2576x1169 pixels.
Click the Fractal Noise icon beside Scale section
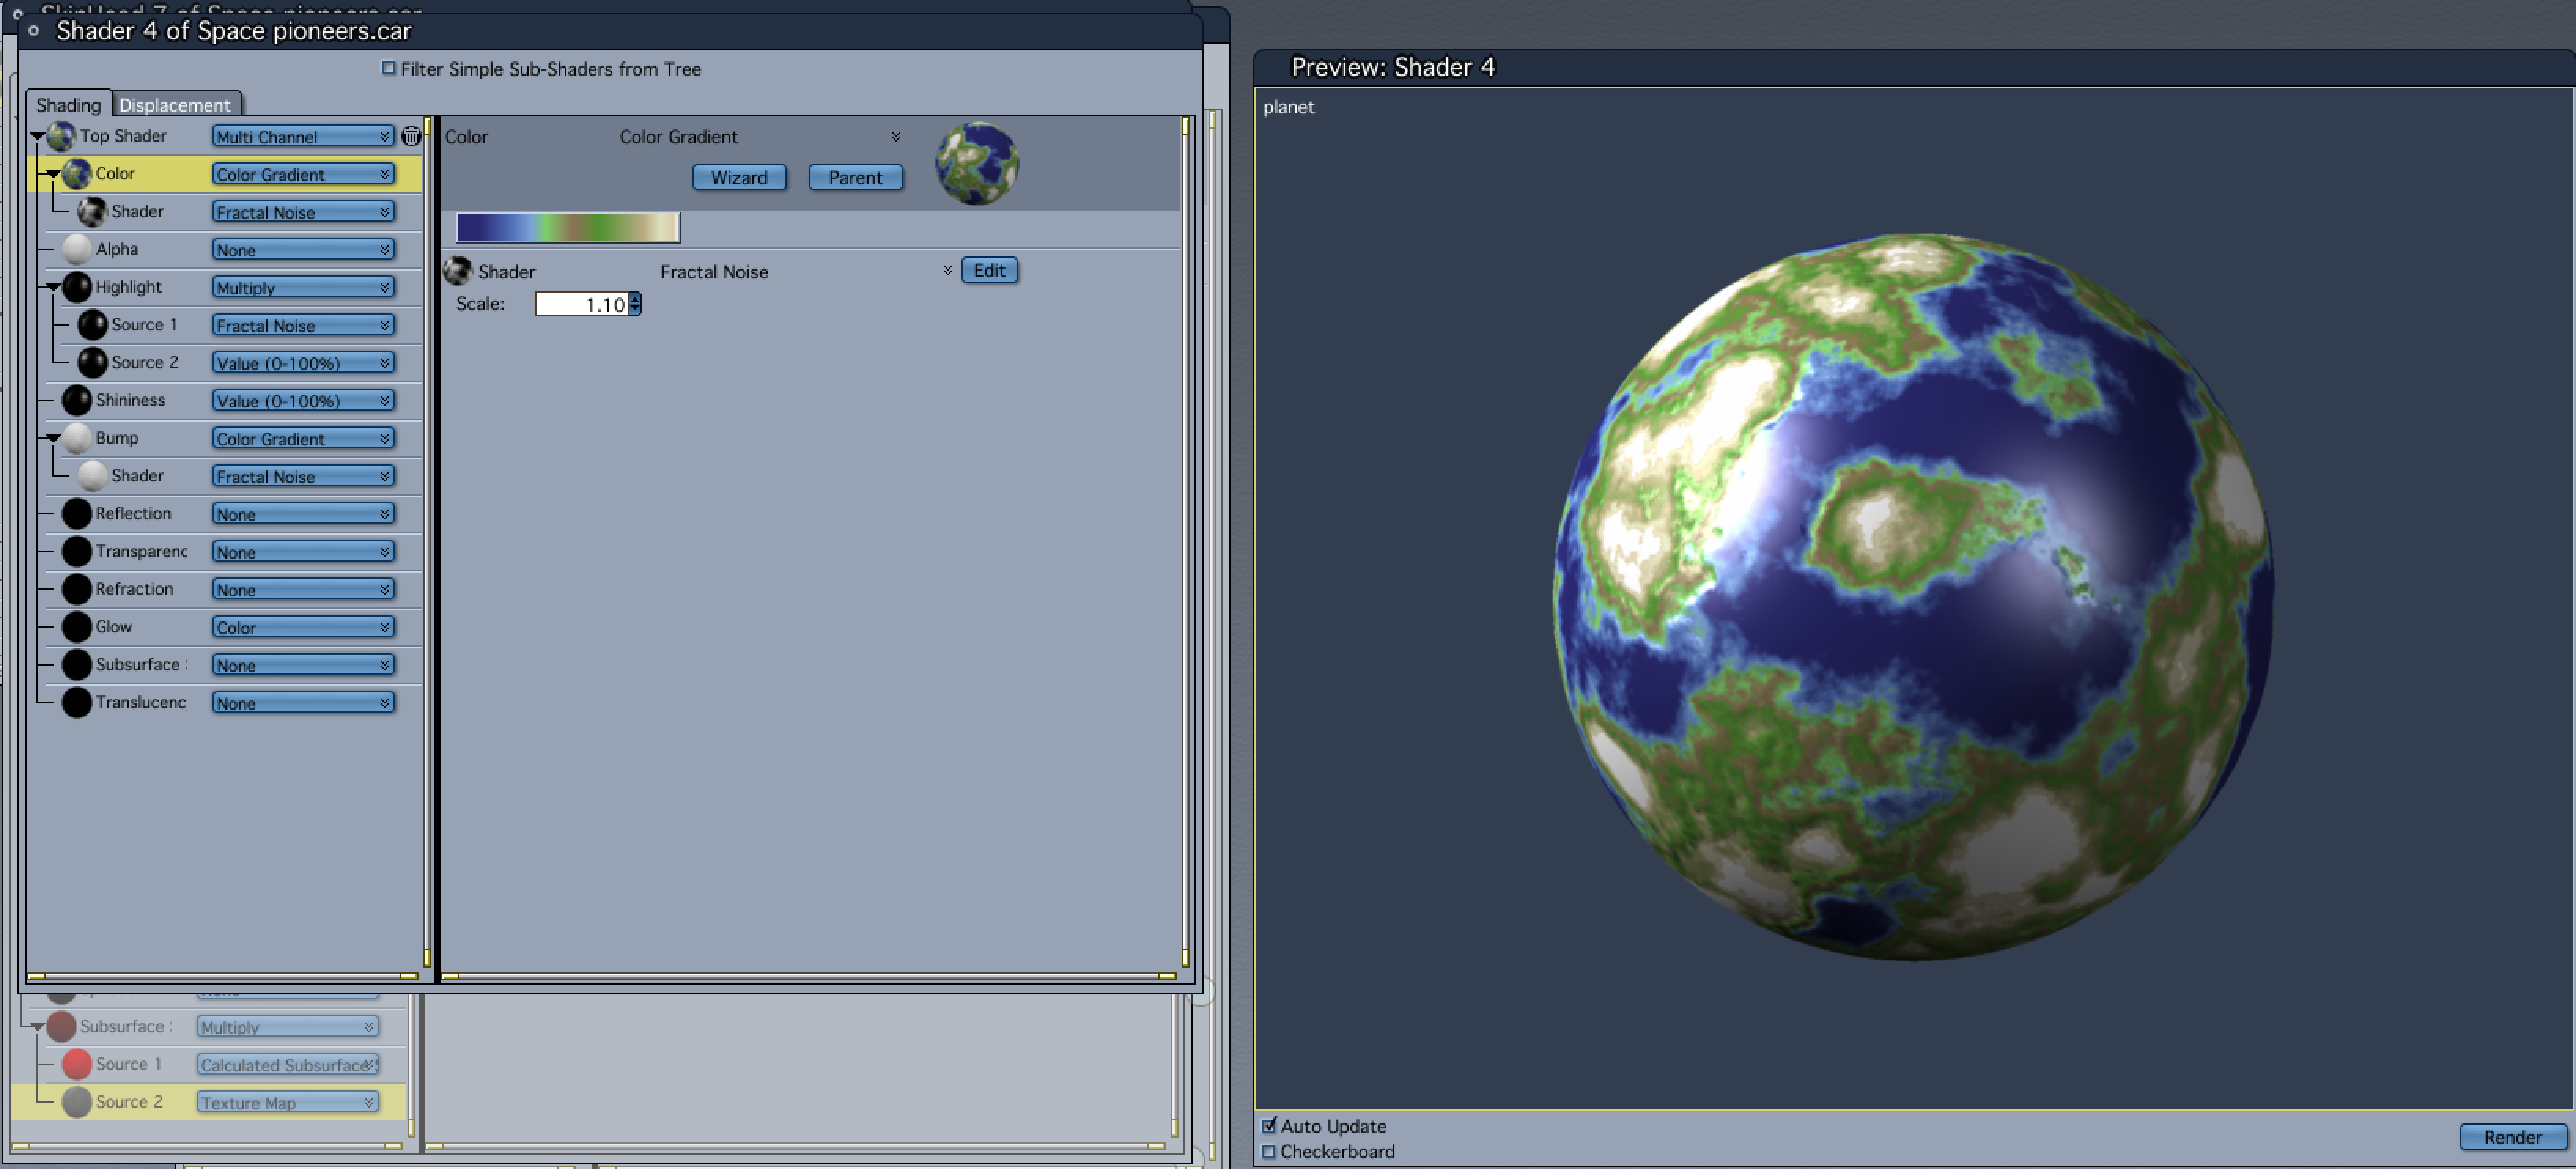tap(458, 271)
